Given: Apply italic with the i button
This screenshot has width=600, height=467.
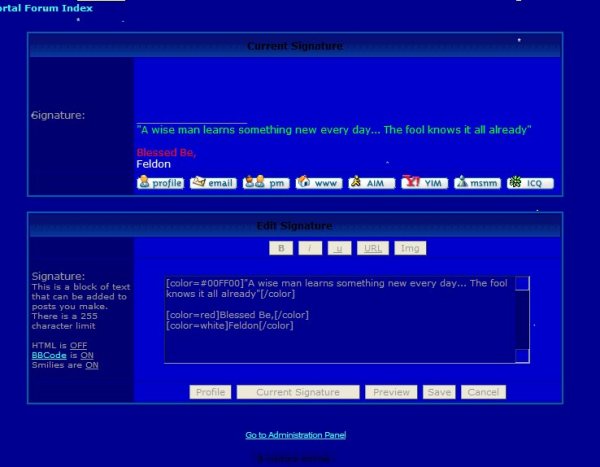Looking at the screenshot, I should click(311, 248).
